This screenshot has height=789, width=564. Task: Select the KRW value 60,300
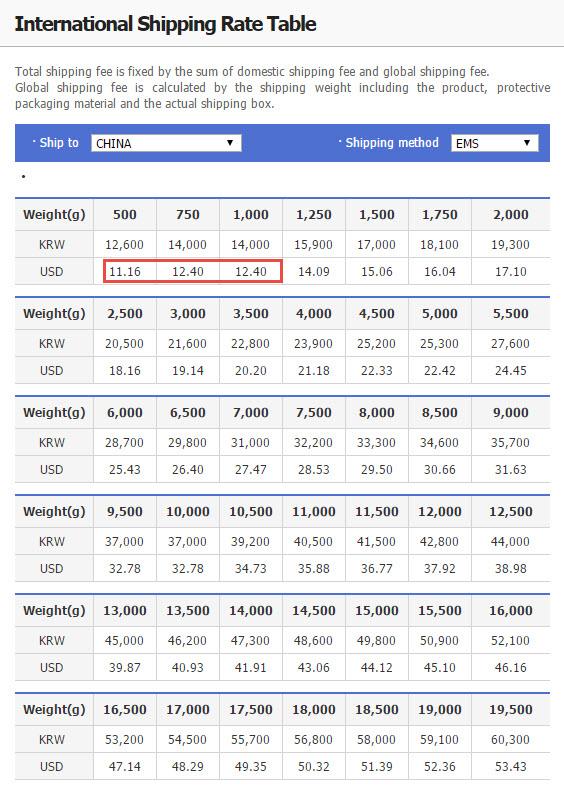[510, 740]
